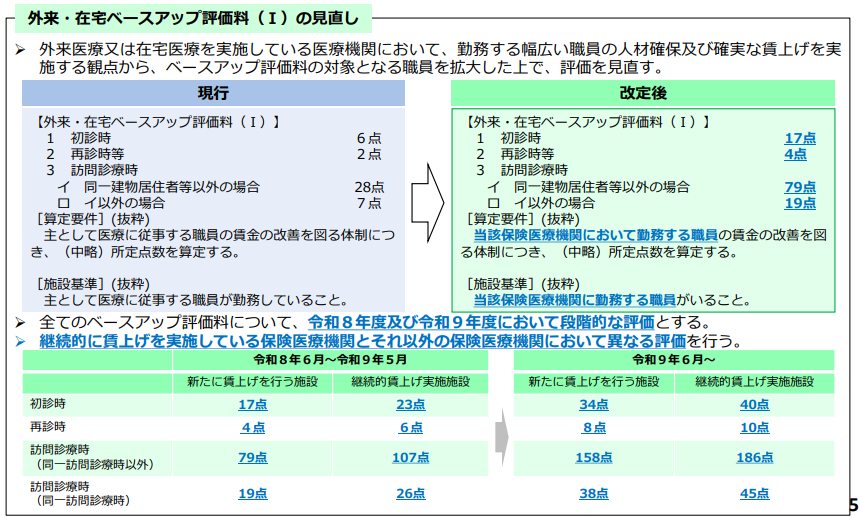Click the 再診時 row label in the table
This screenshot has height=517, width=860.
click(x=50, y=427)
